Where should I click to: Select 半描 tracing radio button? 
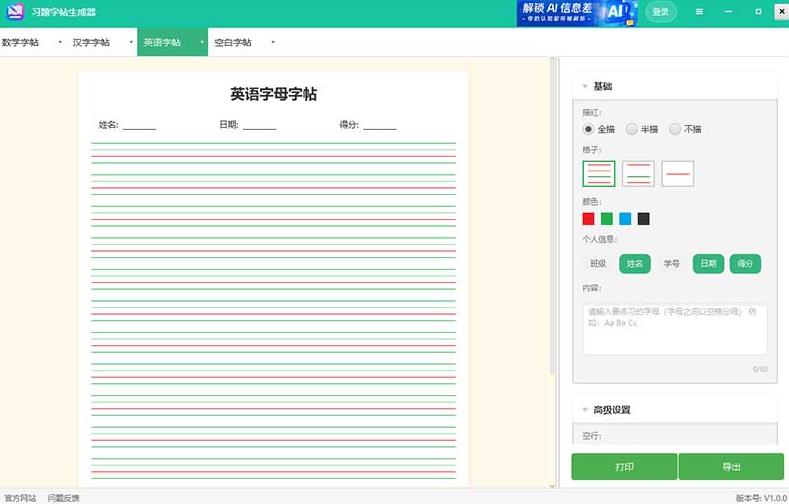pos(632,129)
